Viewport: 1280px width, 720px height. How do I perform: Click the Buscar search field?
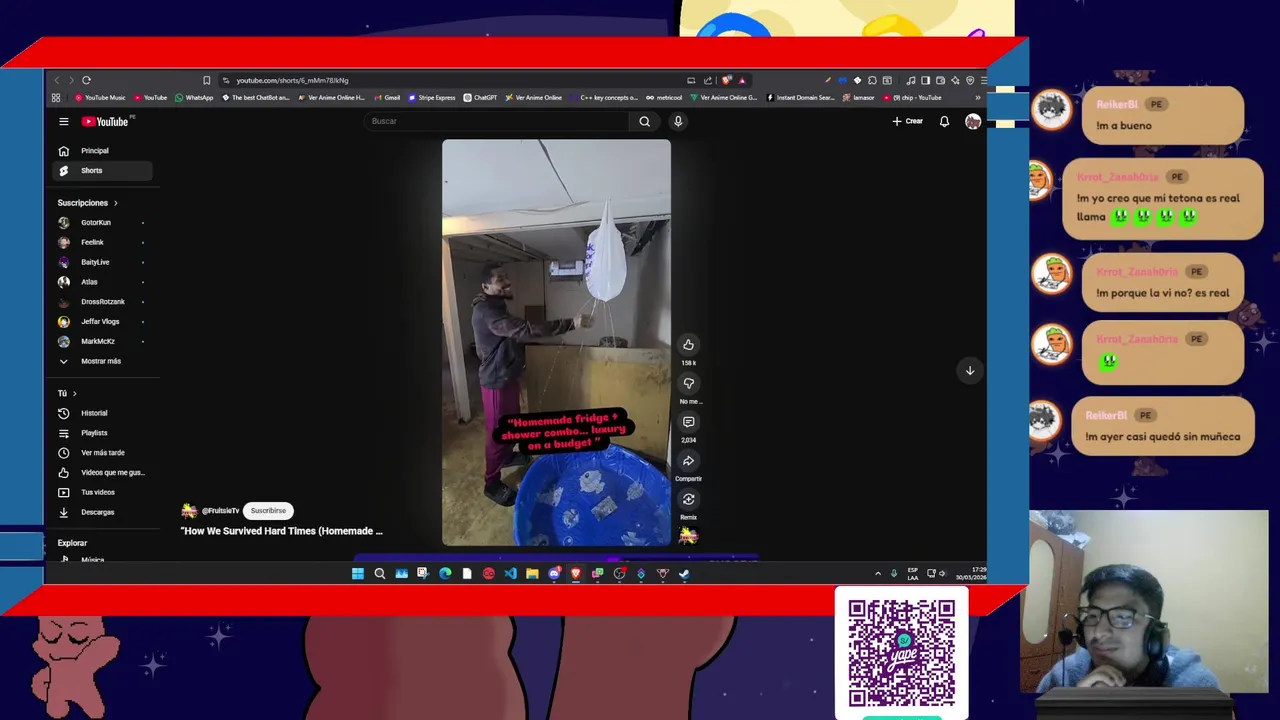(497, 121)
